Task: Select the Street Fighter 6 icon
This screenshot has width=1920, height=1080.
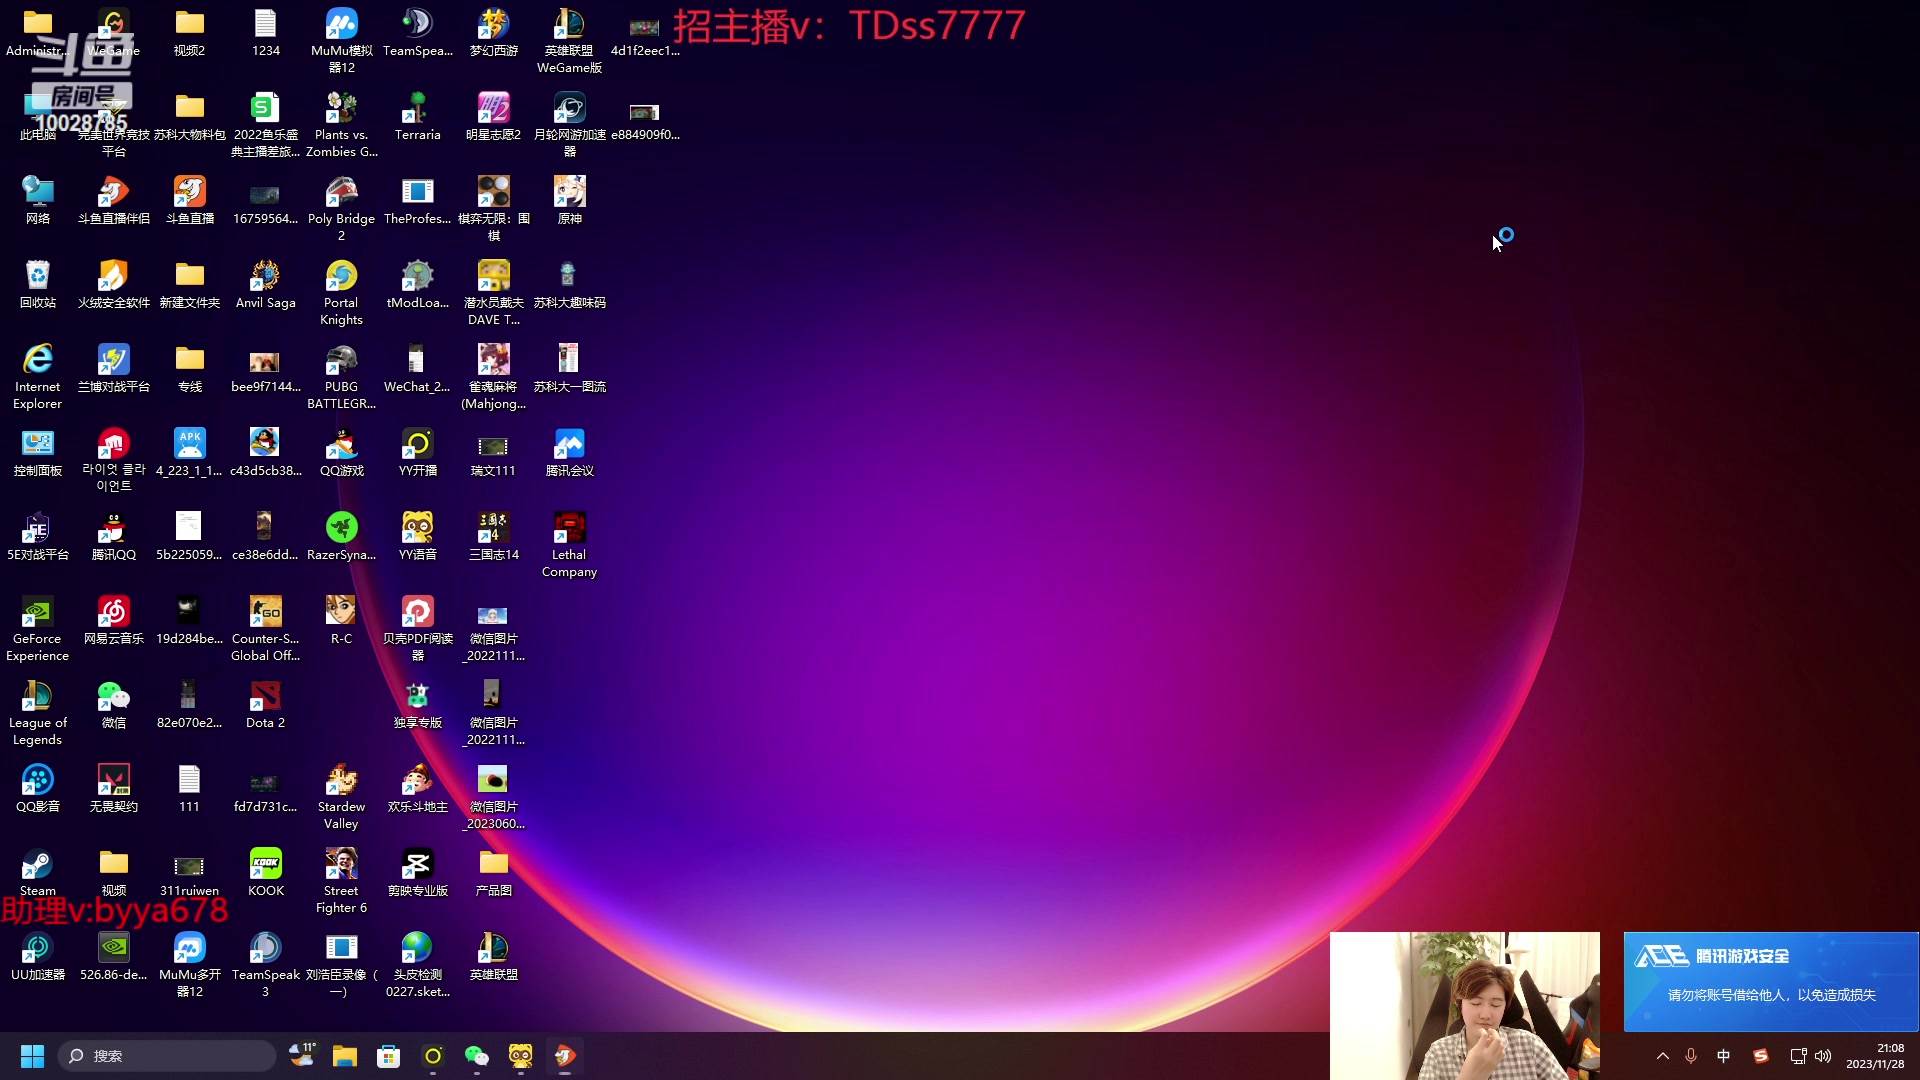Action: (x=341, y=880)
